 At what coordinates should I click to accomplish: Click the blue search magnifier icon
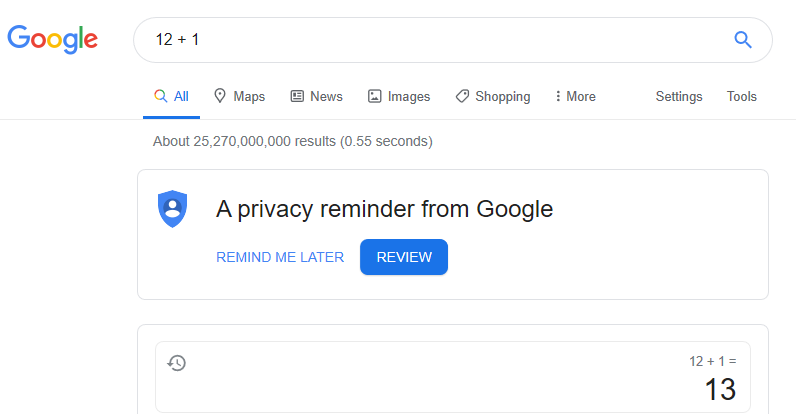742,40
